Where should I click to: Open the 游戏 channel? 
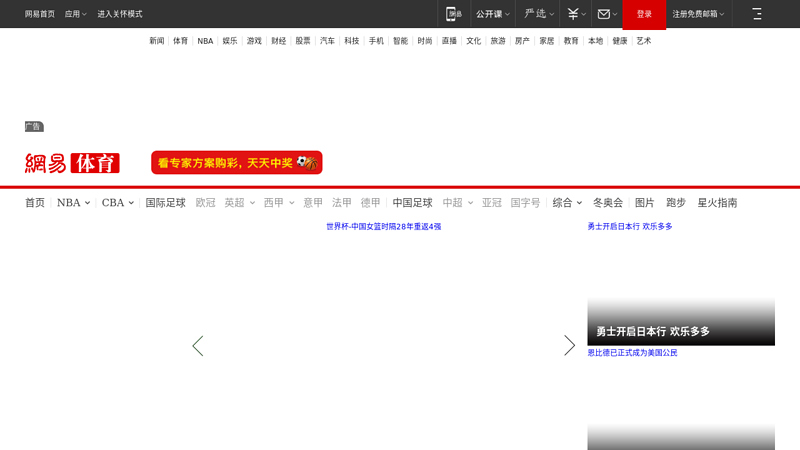(x=254, y=41)
